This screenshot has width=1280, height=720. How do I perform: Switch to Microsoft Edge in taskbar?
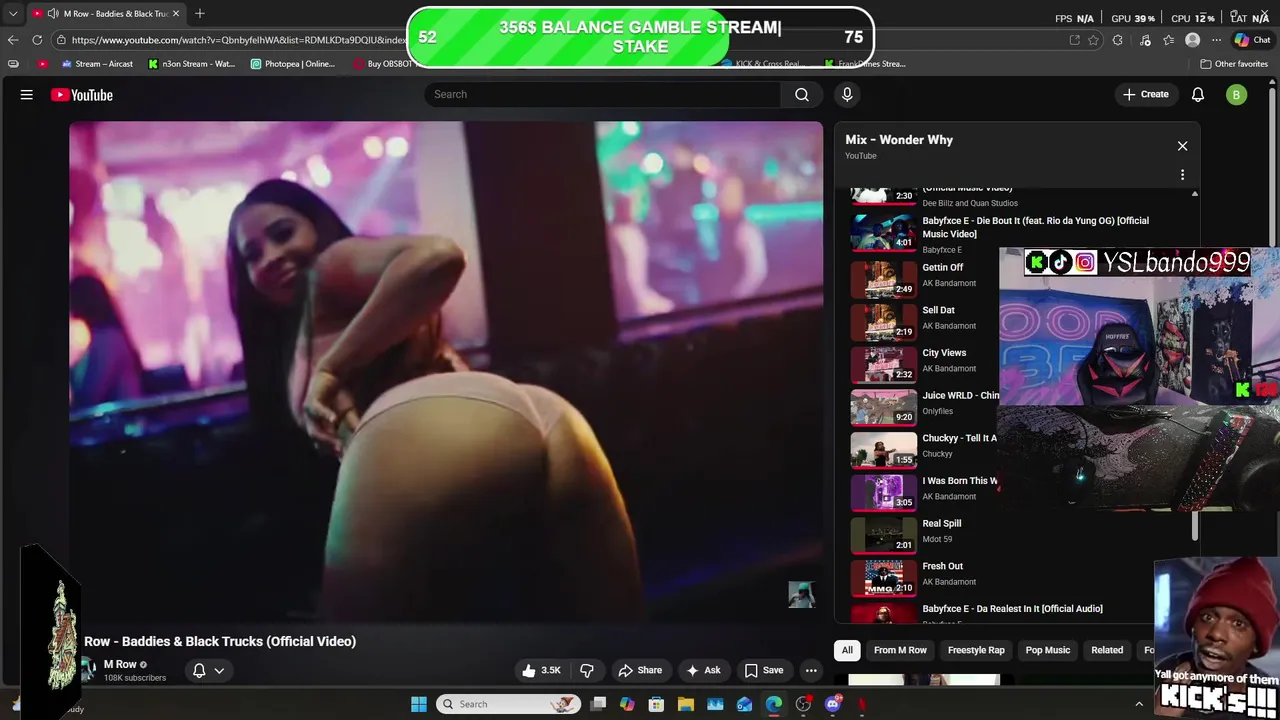774,704
